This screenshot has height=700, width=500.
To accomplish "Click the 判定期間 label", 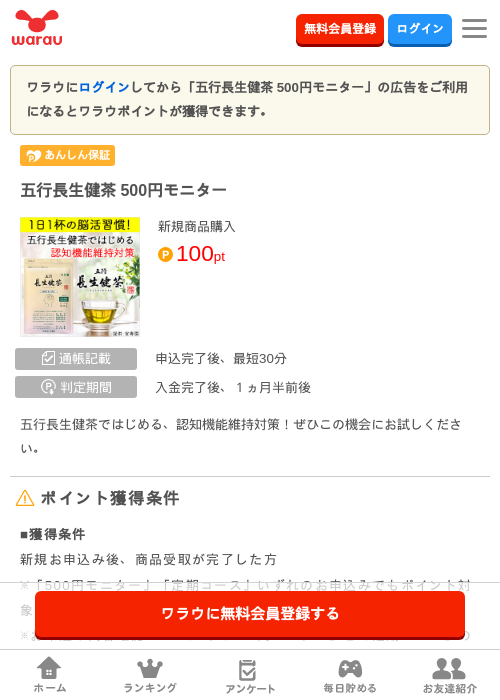I will (76, 387).
